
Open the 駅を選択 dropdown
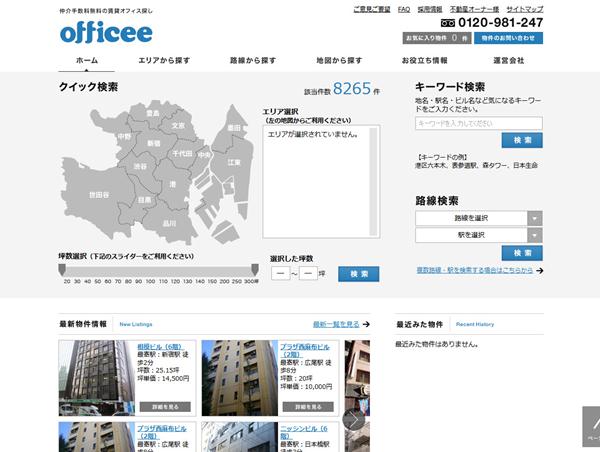pos(479,235)
